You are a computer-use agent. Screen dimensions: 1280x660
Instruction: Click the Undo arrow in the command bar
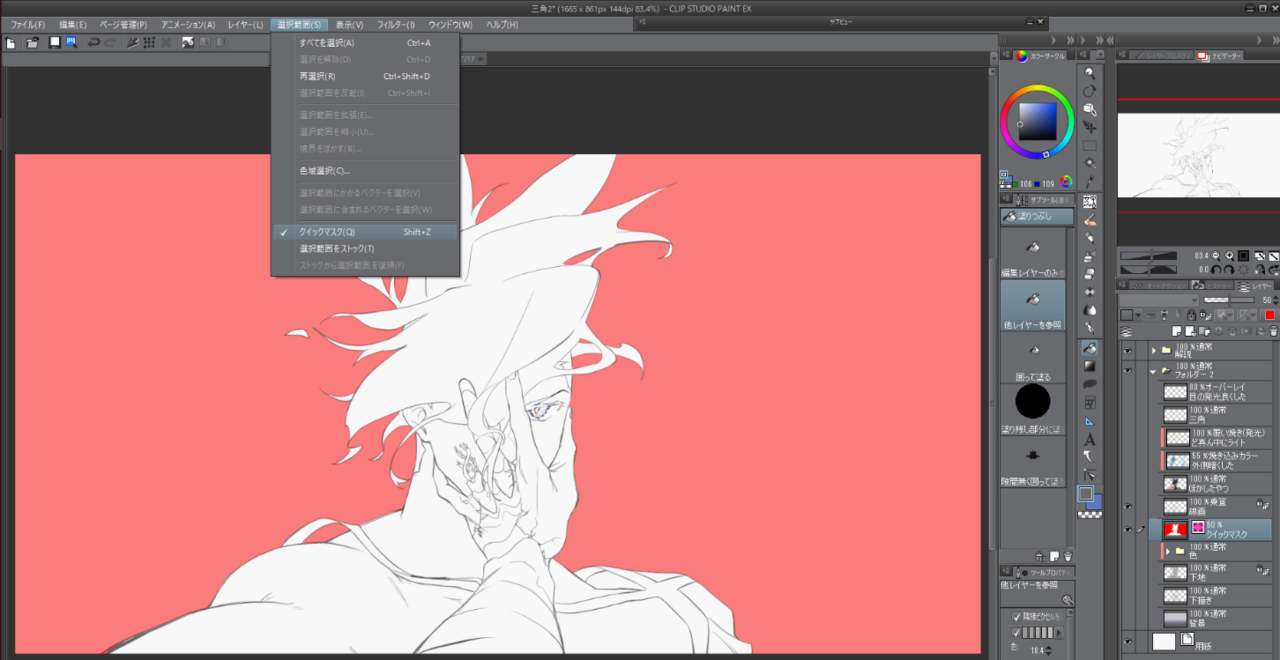[x=93, y=43]
